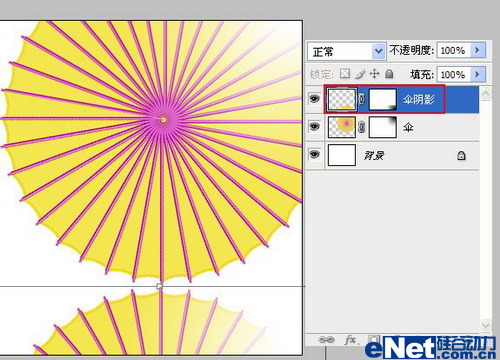
Task: Click layers panel scrollbar up arrow
Action: pyautogui.click(x=486, y=93)
